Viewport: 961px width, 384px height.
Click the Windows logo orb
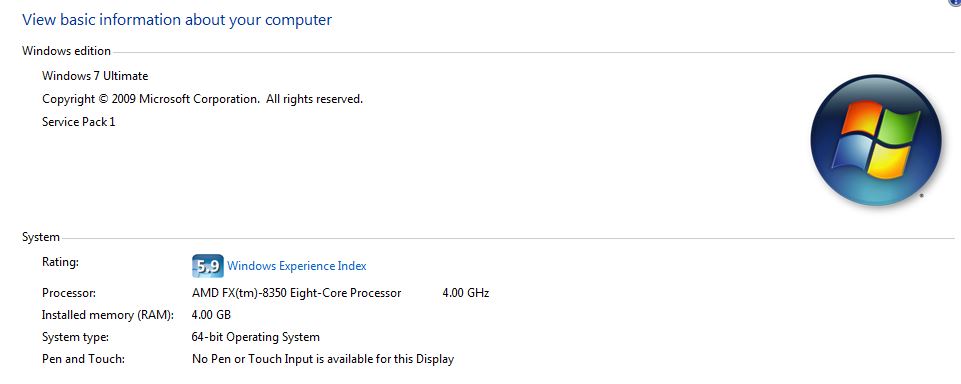pos(875,140)
